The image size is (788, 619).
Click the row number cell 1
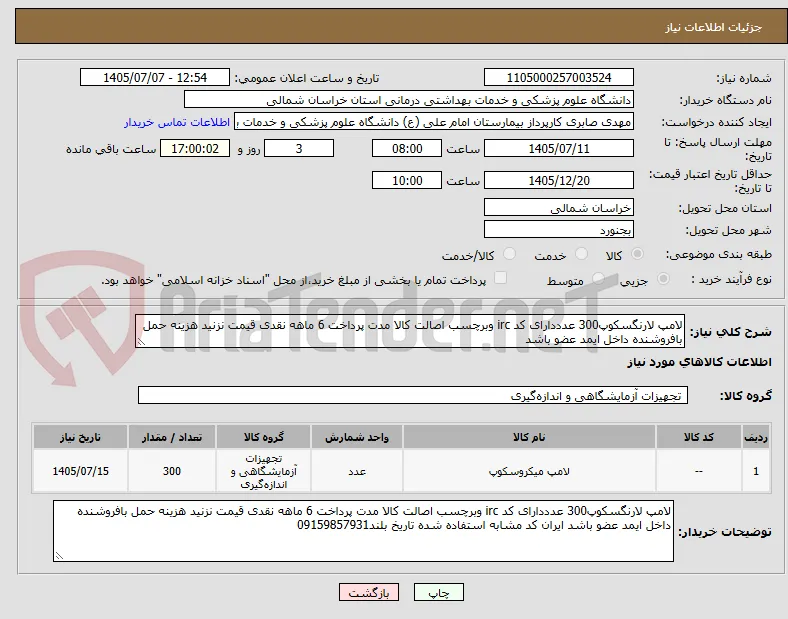click(756, 471)
